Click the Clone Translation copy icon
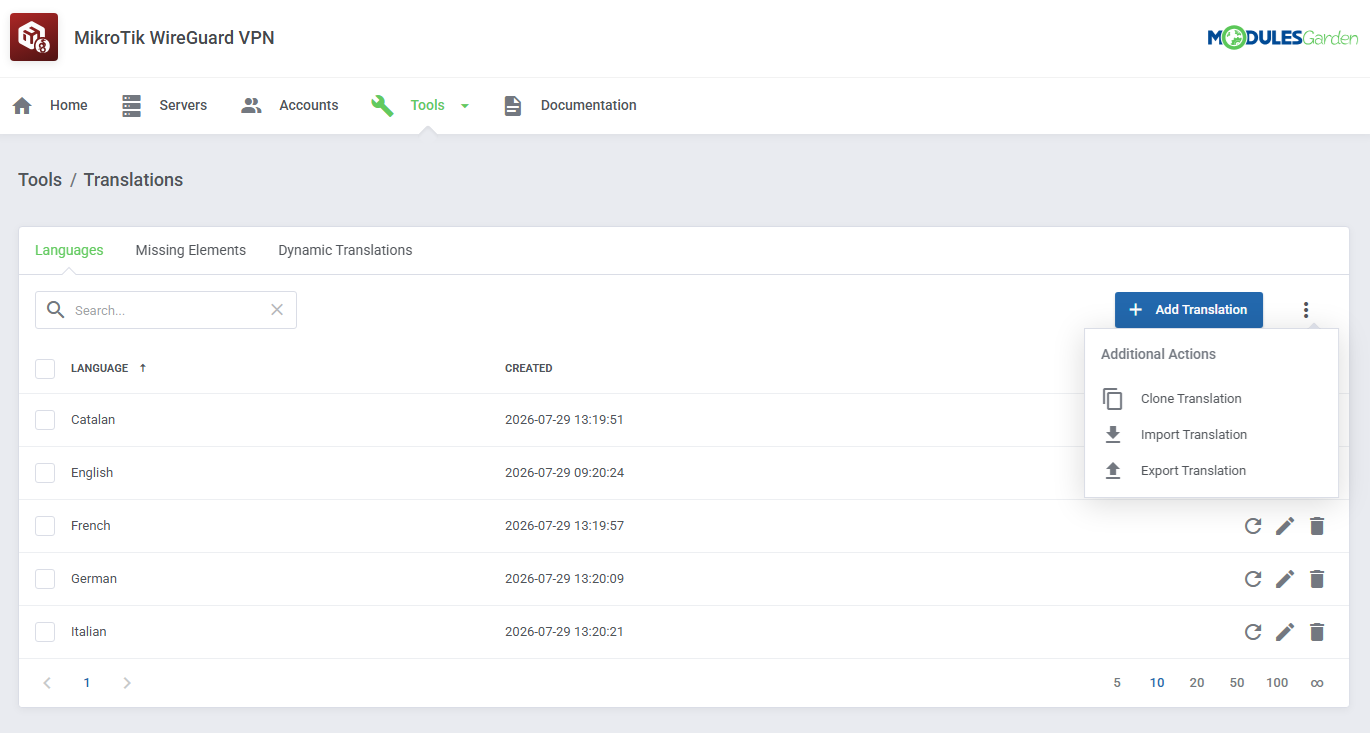The image size is (1370, 733). point(1113,399)
